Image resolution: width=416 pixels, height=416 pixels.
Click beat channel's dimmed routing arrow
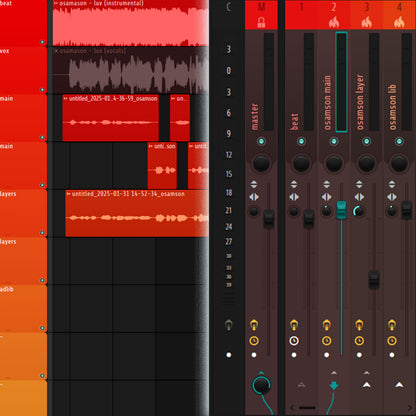click(x=301, y=385)
